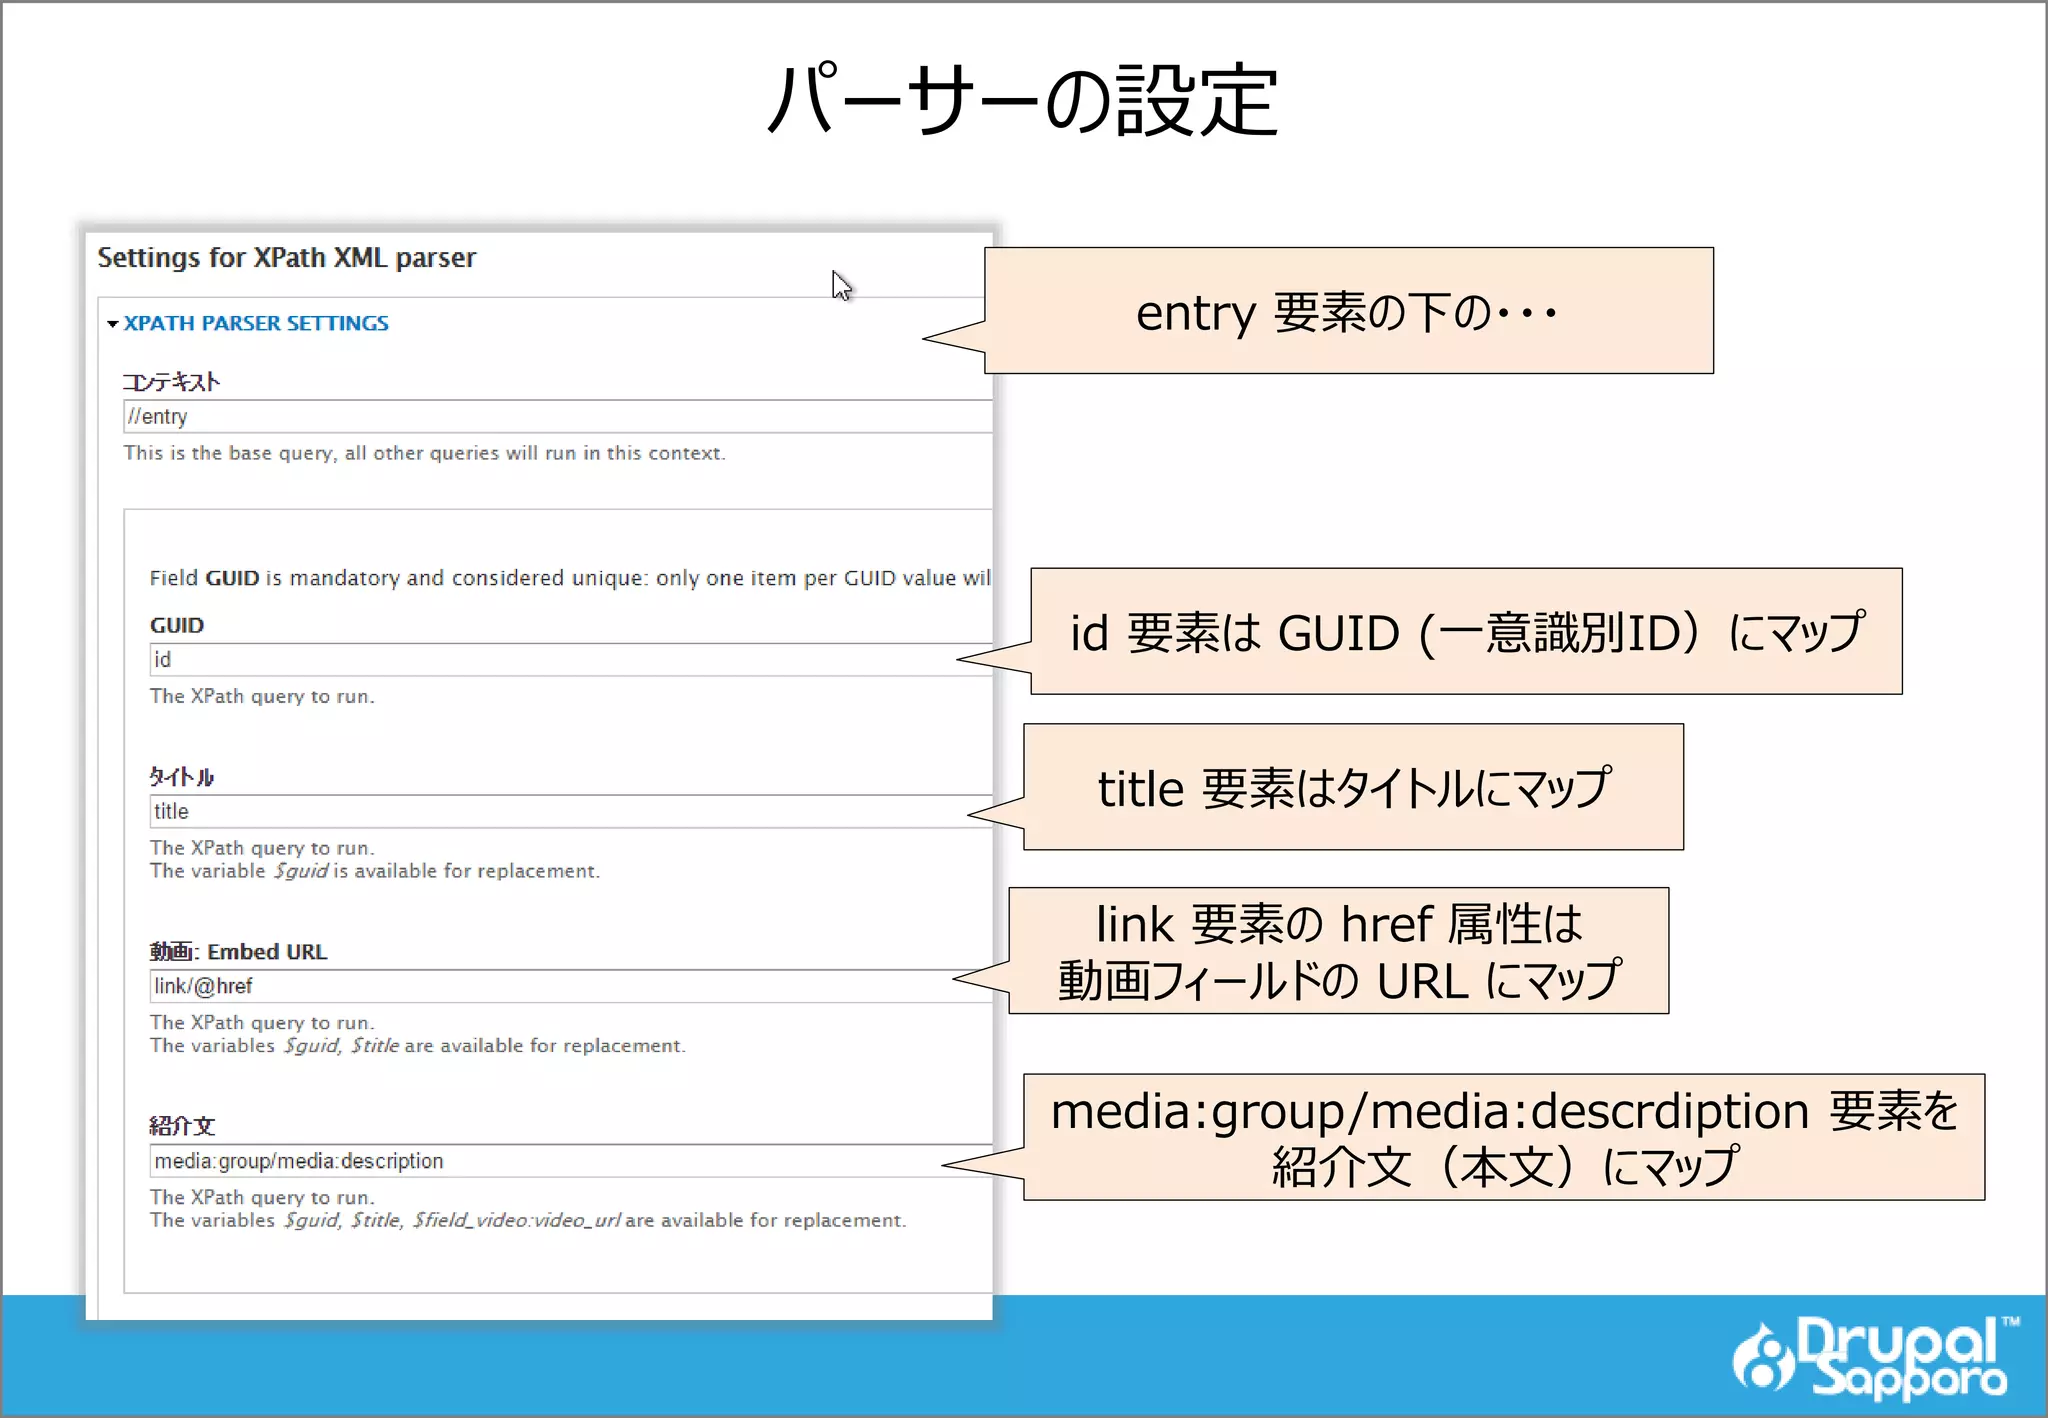Focus the context field containing //entry
Screen dimensions: 2048x1418
557,416
